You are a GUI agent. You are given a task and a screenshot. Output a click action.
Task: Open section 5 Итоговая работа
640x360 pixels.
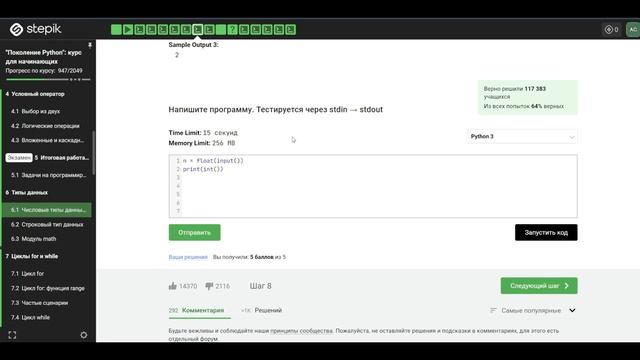62,158
